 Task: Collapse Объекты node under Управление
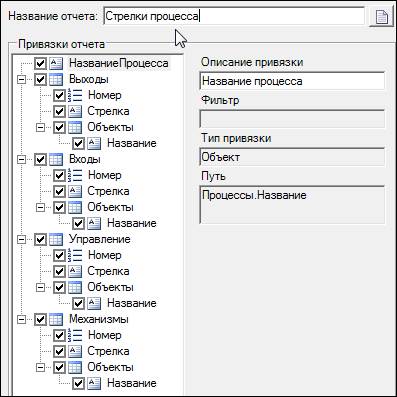click(40, 287)
